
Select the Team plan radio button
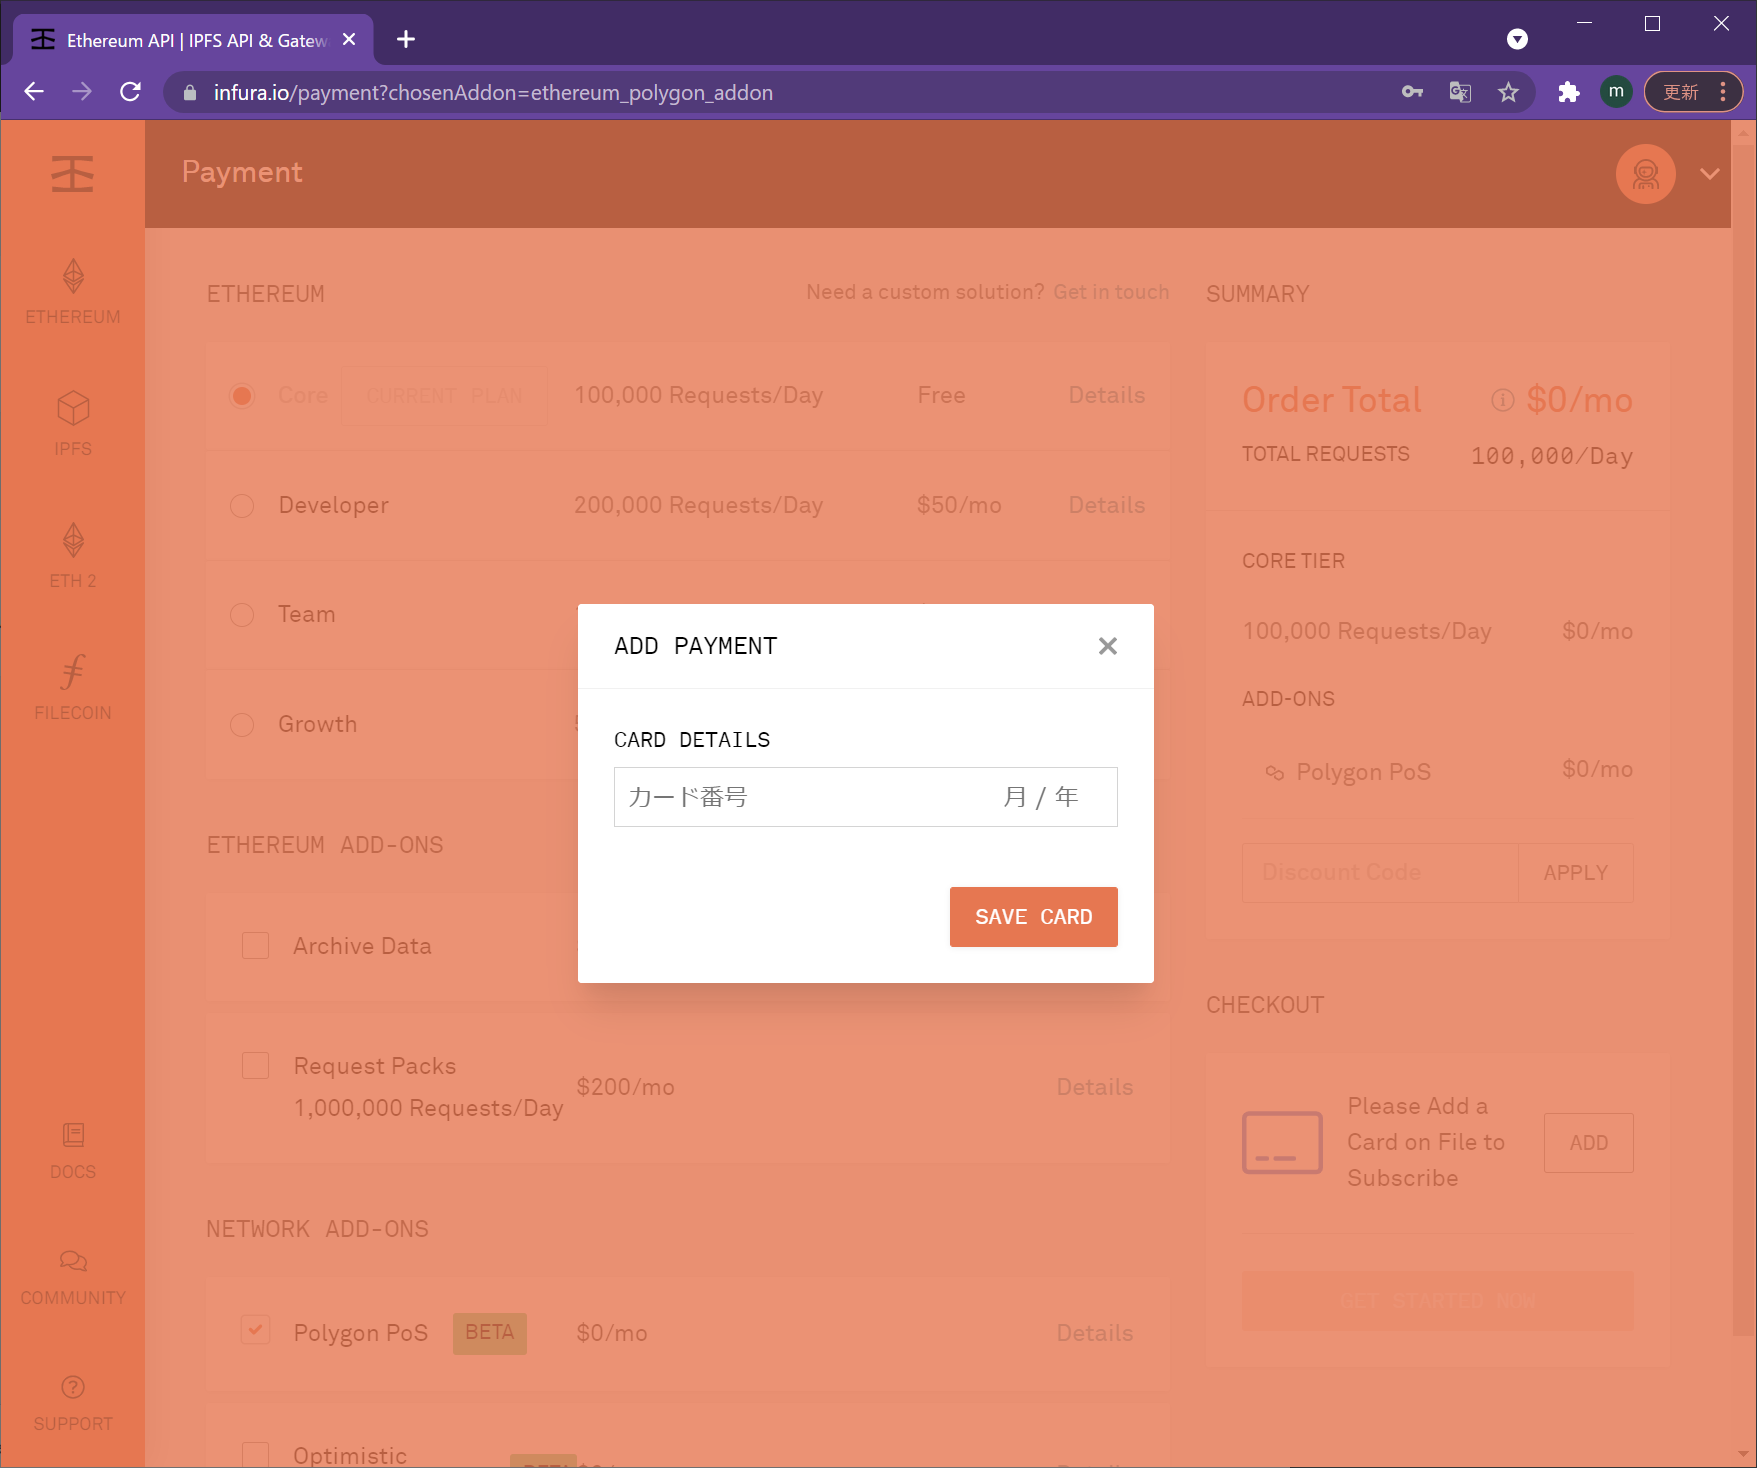[x=242, y=615]
